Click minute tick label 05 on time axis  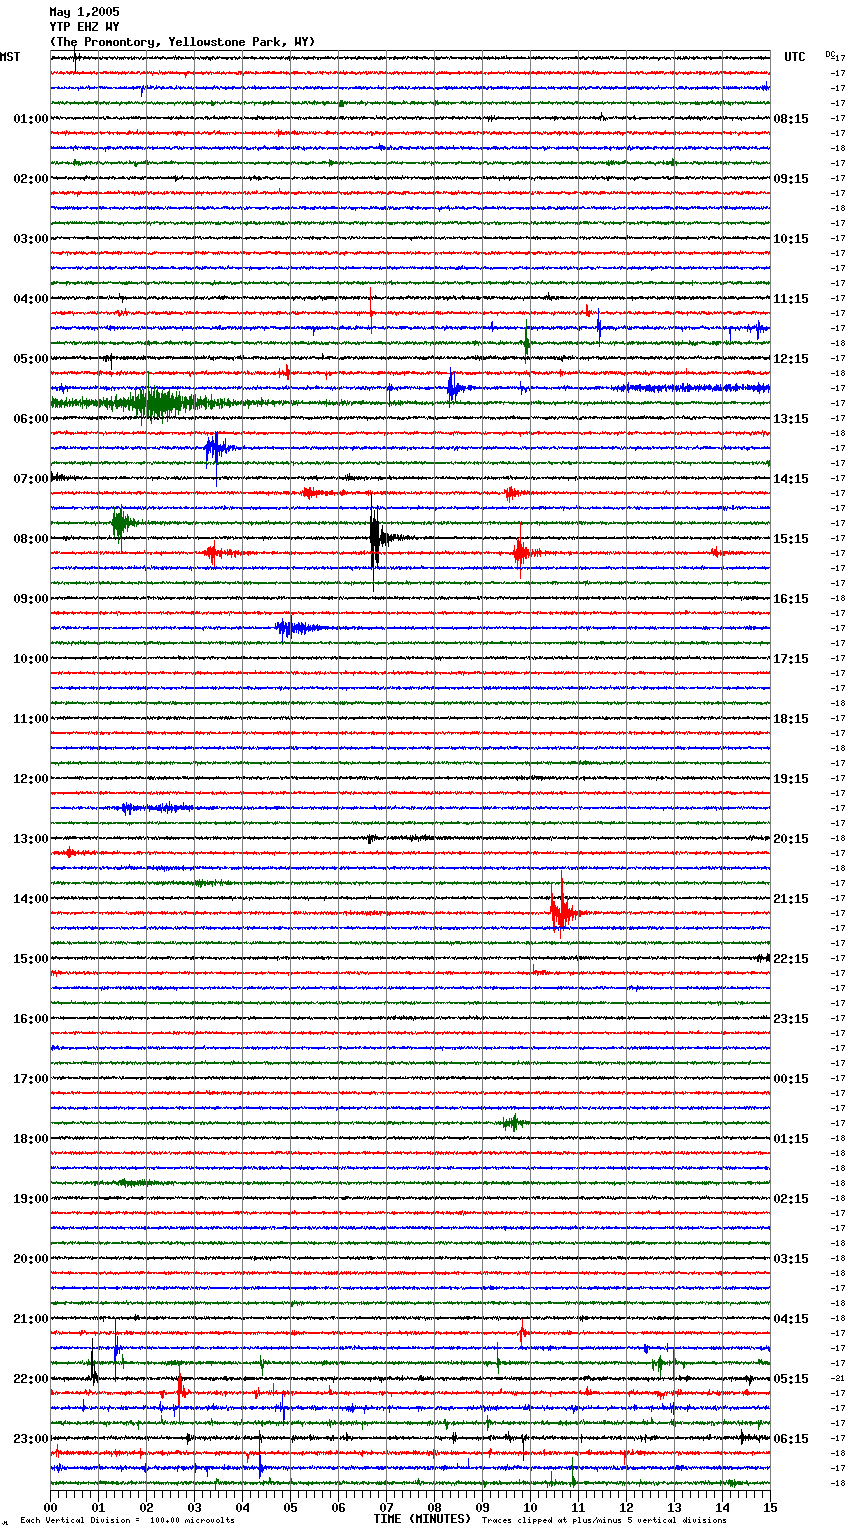[x=290, y=1507]
